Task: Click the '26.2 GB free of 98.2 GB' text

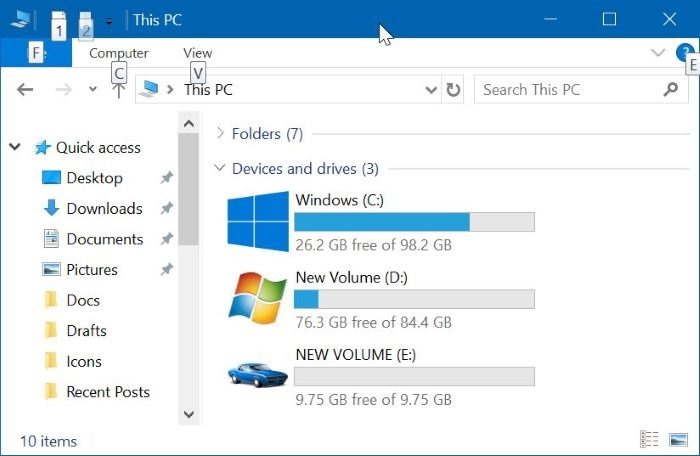Action: click(373, 245)
